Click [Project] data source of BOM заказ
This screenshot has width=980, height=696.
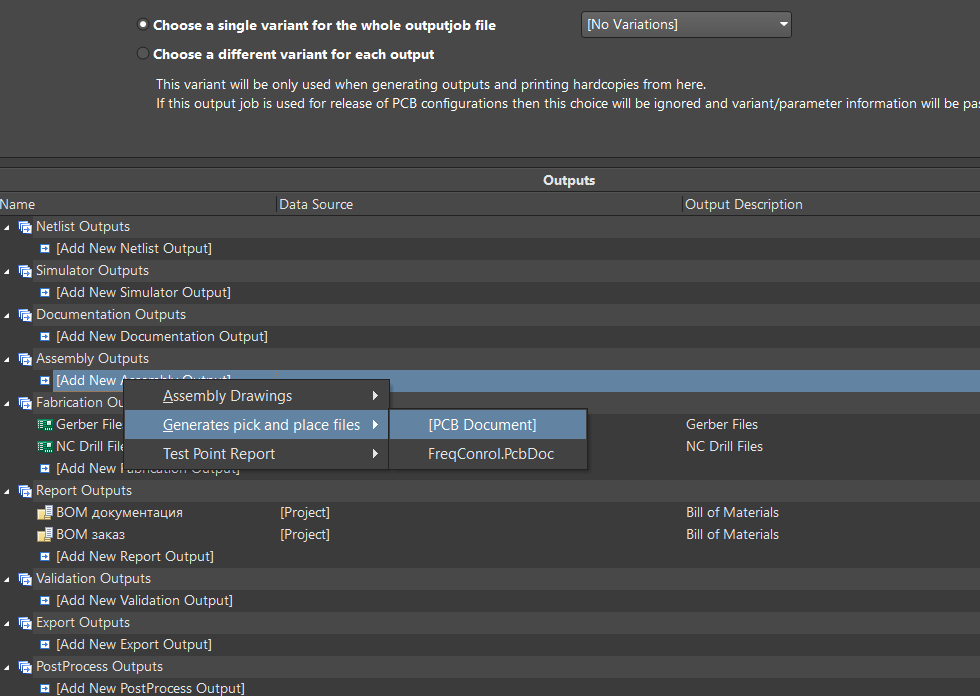(x=305, y=535)
